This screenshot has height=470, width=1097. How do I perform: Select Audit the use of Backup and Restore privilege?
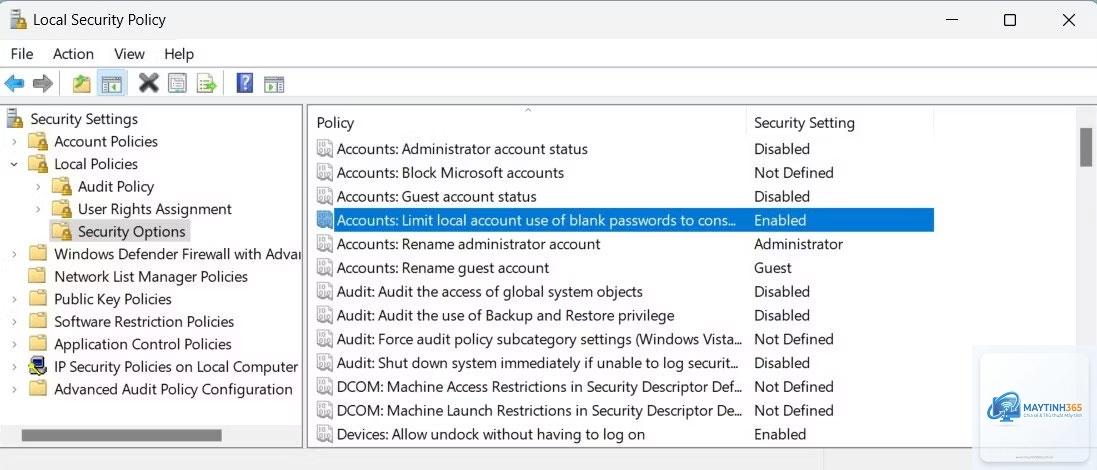pos(506,315)
